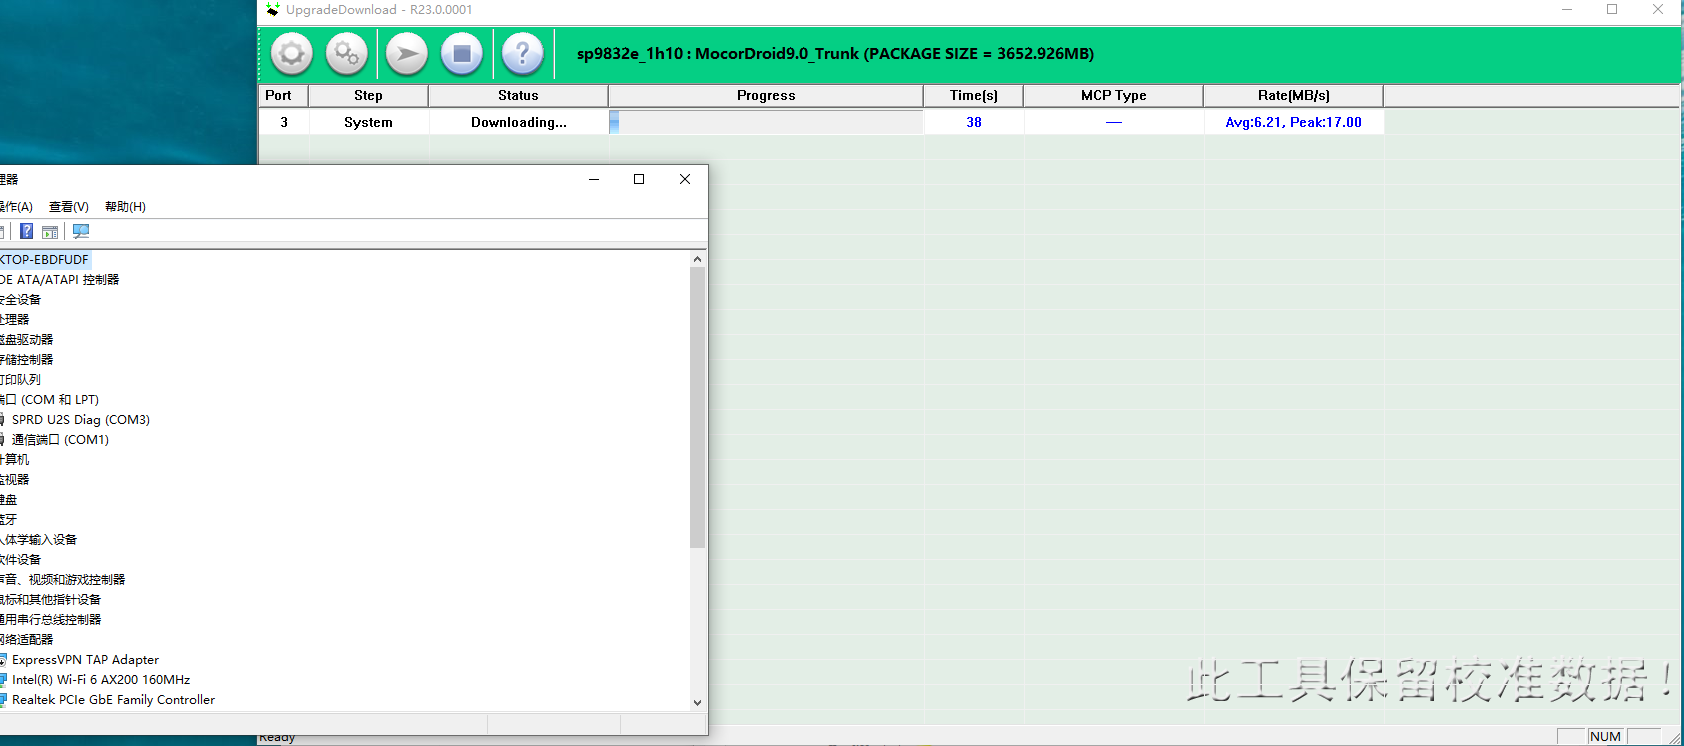Click the Rate(MB/s) column header

coord(1293,96)
